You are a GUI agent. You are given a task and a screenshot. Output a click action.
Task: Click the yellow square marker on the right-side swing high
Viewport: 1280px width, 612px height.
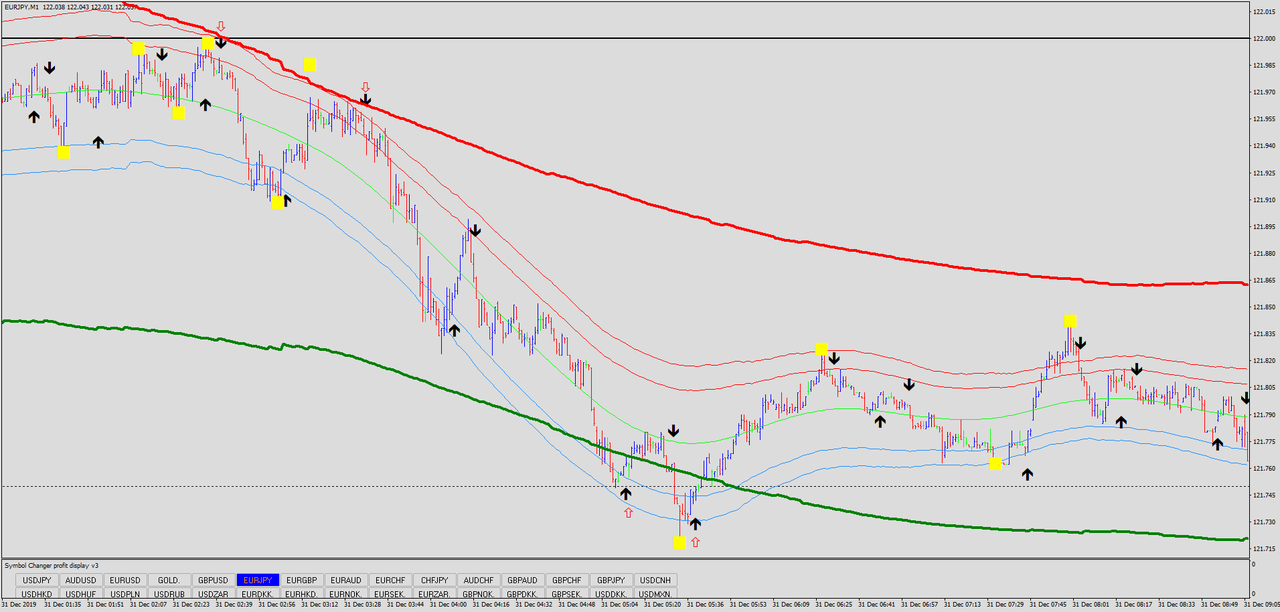[1069, 321]
